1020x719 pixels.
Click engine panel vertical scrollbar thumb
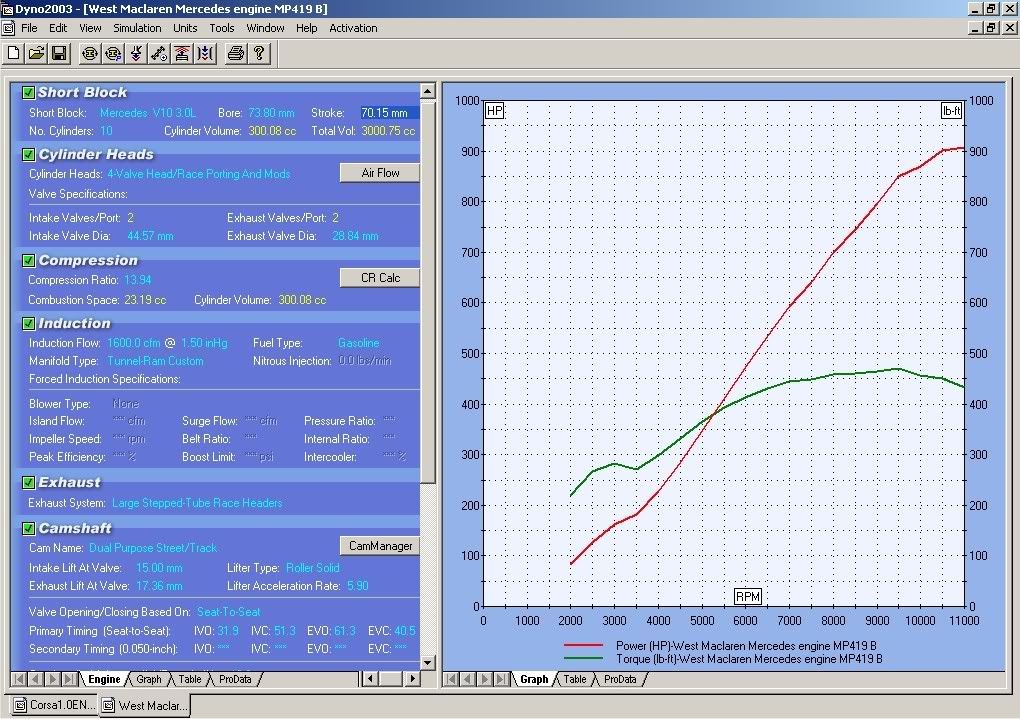point(427,291)
